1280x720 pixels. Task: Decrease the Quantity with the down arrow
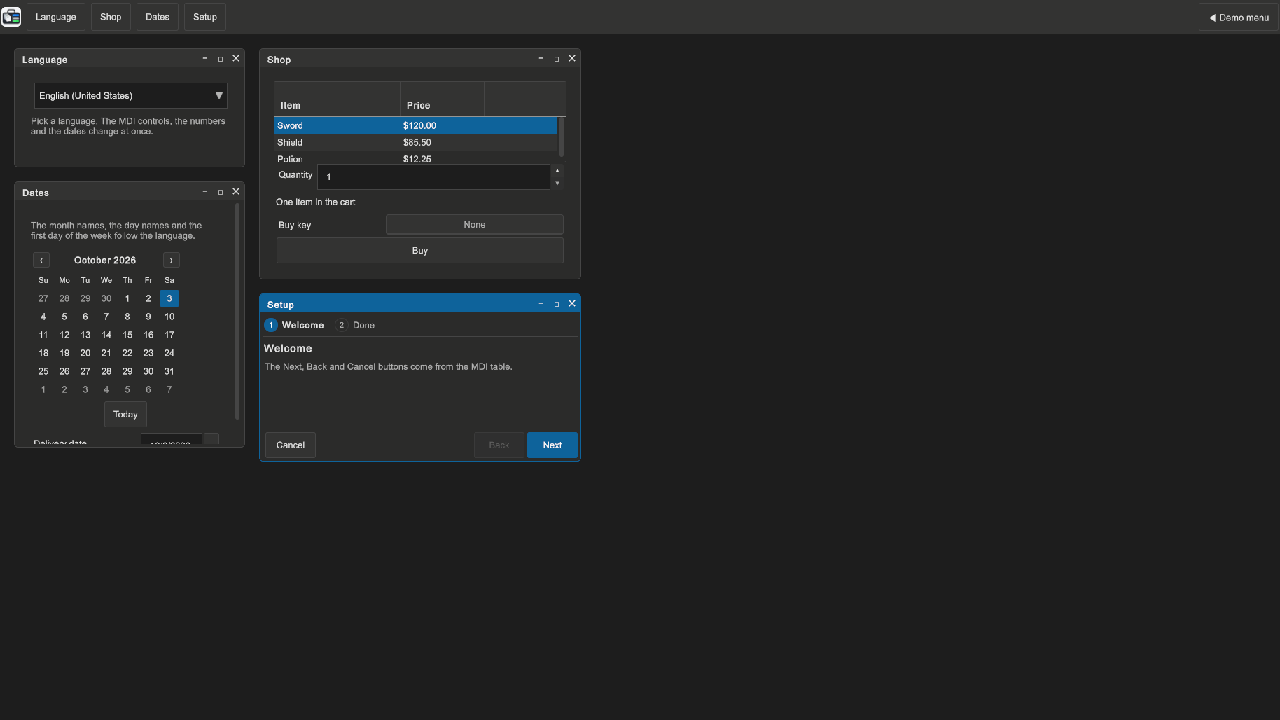click(x=557, y=183)
